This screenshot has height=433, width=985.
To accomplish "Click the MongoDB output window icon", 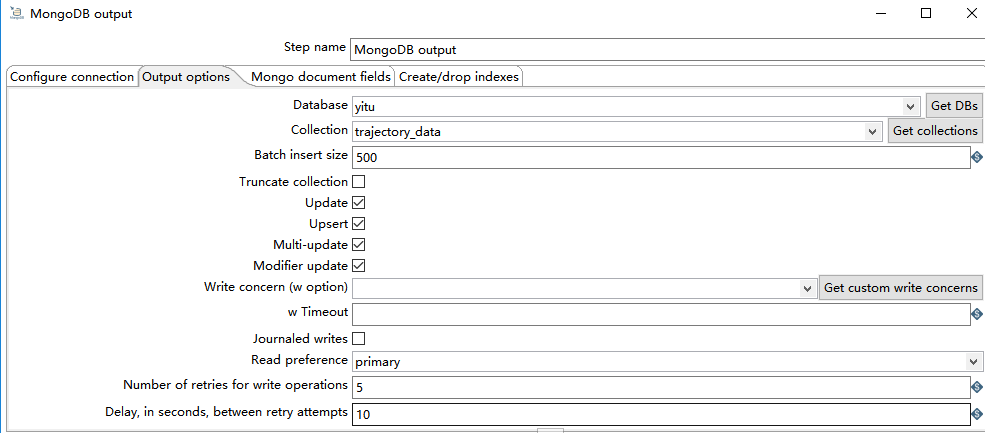I will tap(16, 13).
